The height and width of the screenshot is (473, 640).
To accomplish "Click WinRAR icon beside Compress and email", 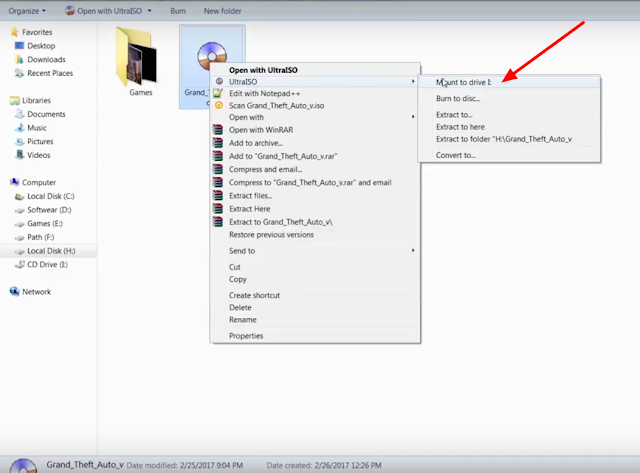I will 218,169.
